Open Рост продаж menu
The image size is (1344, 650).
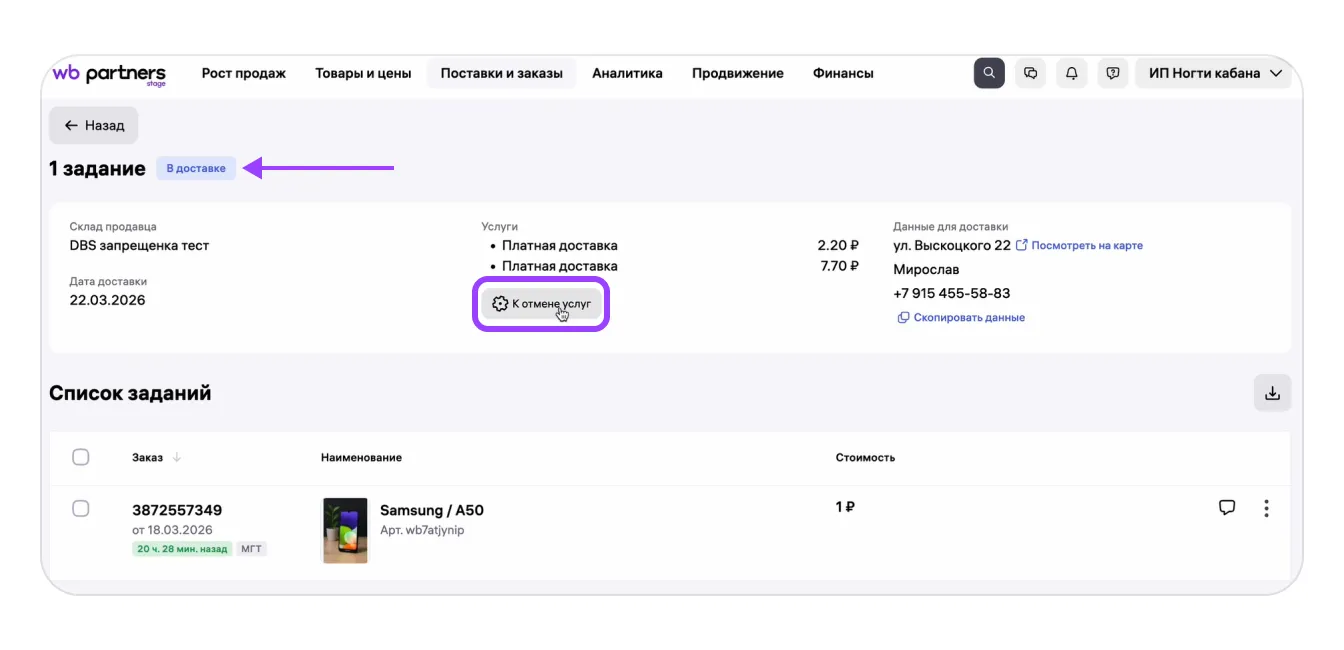click(x=244, y=73)
